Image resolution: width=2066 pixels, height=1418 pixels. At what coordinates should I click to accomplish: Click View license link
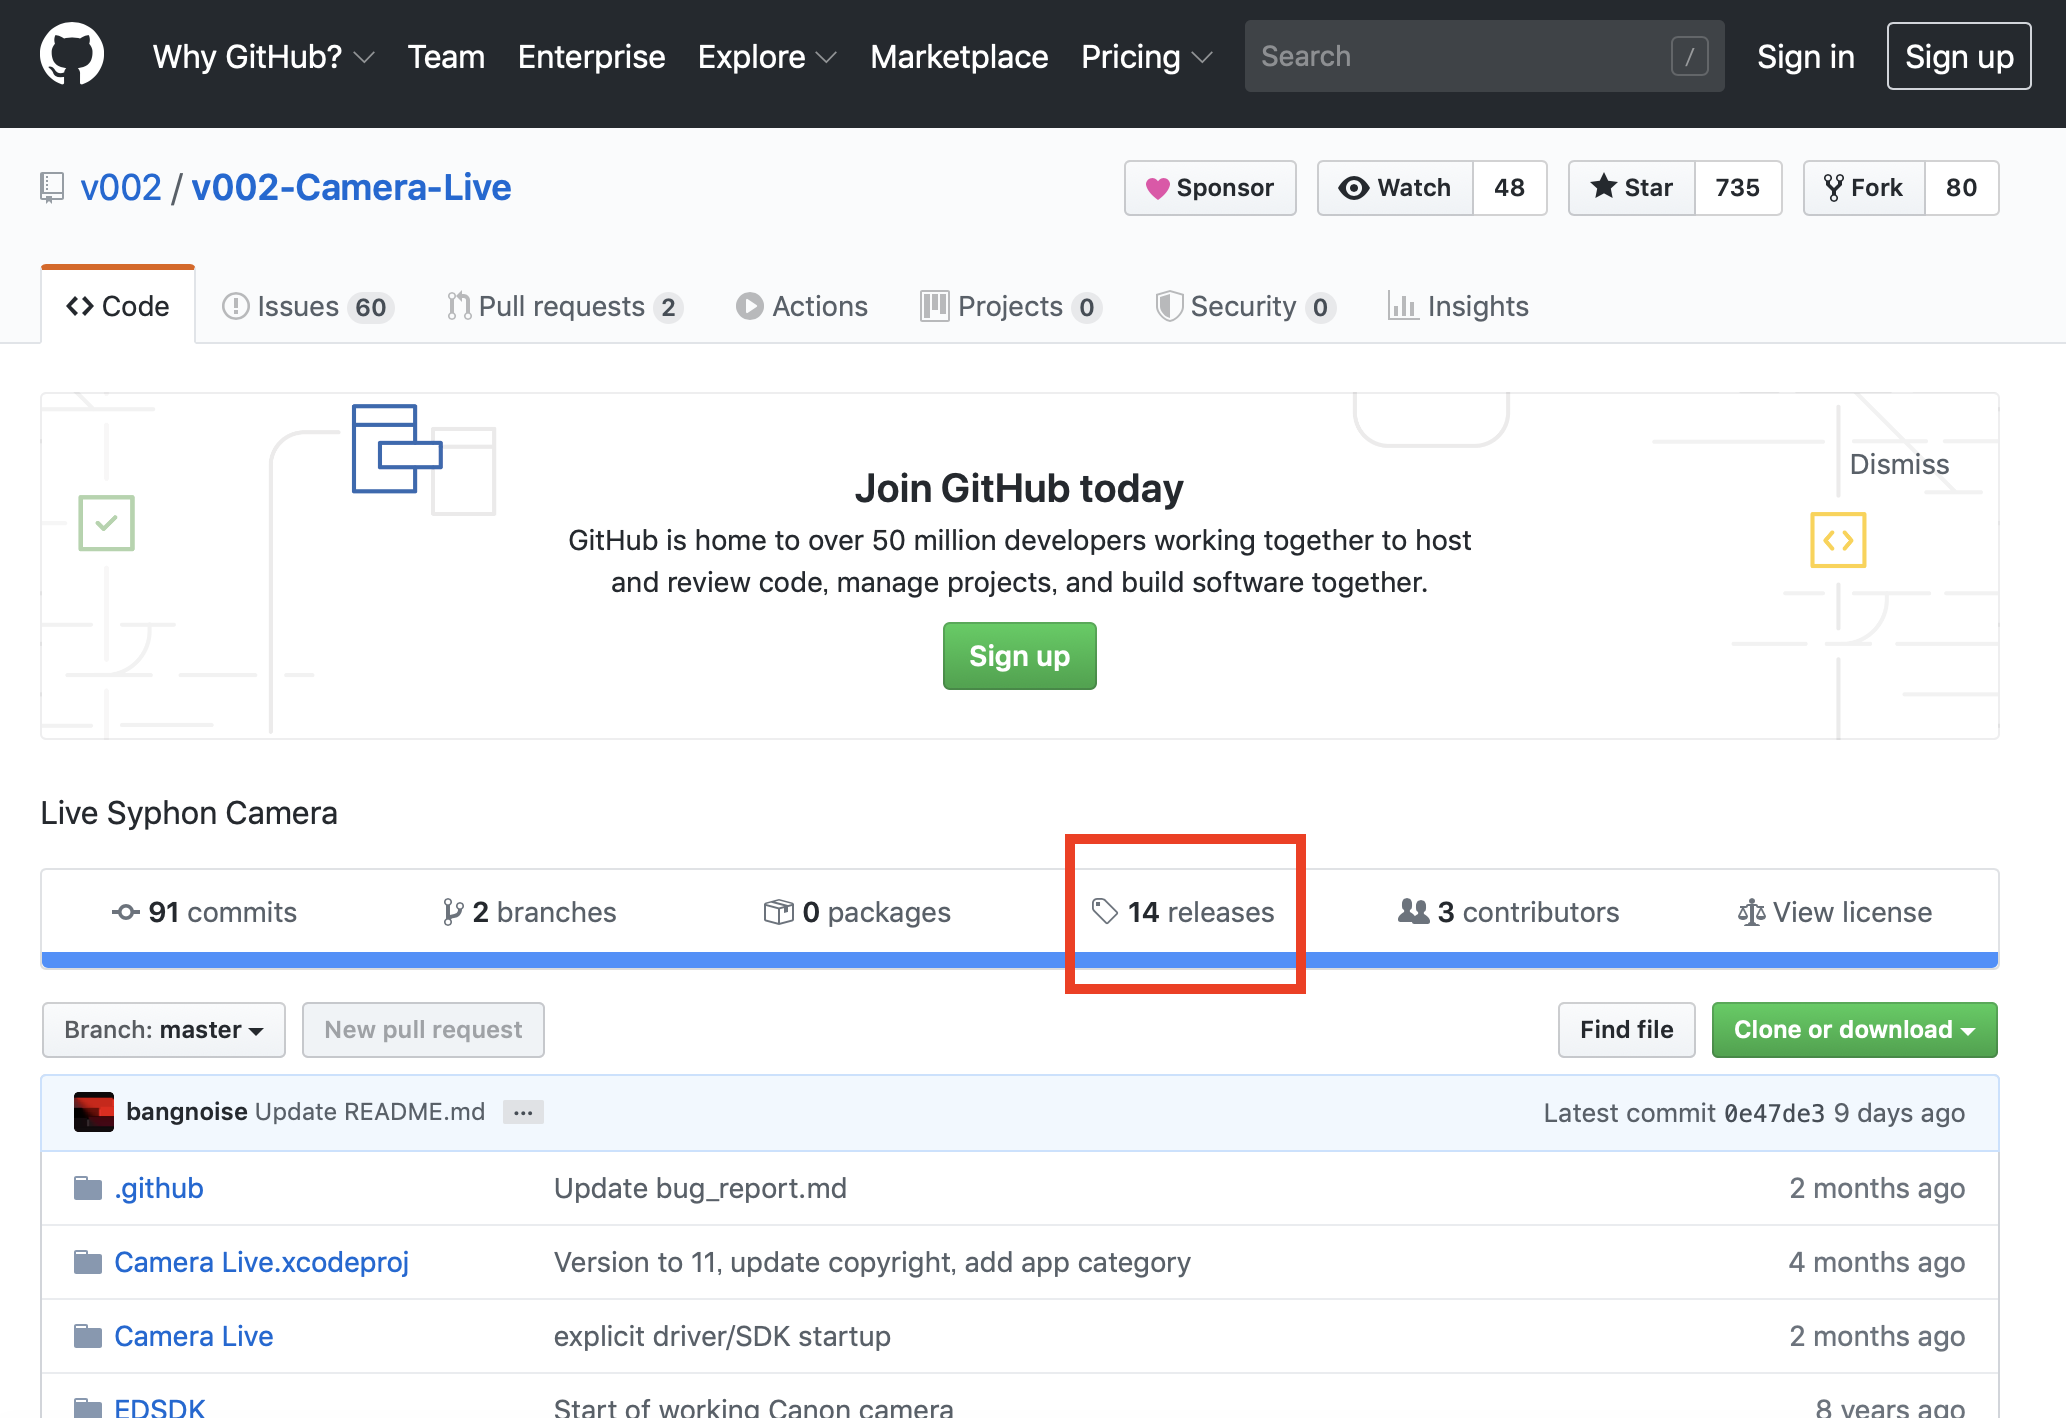click(x=1835, y=912)
